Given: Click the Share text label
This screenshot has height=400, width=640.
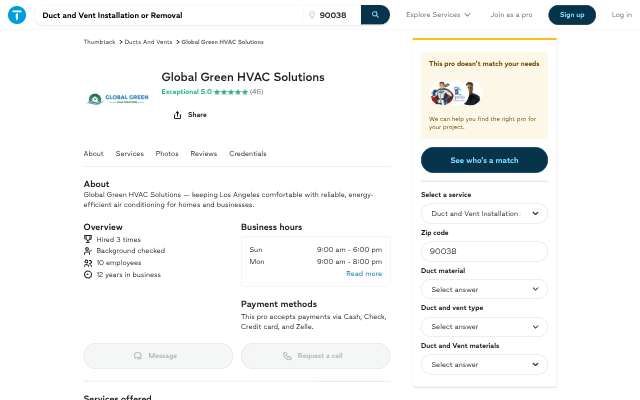Looking at the screenshot, I should coord(197,115).
